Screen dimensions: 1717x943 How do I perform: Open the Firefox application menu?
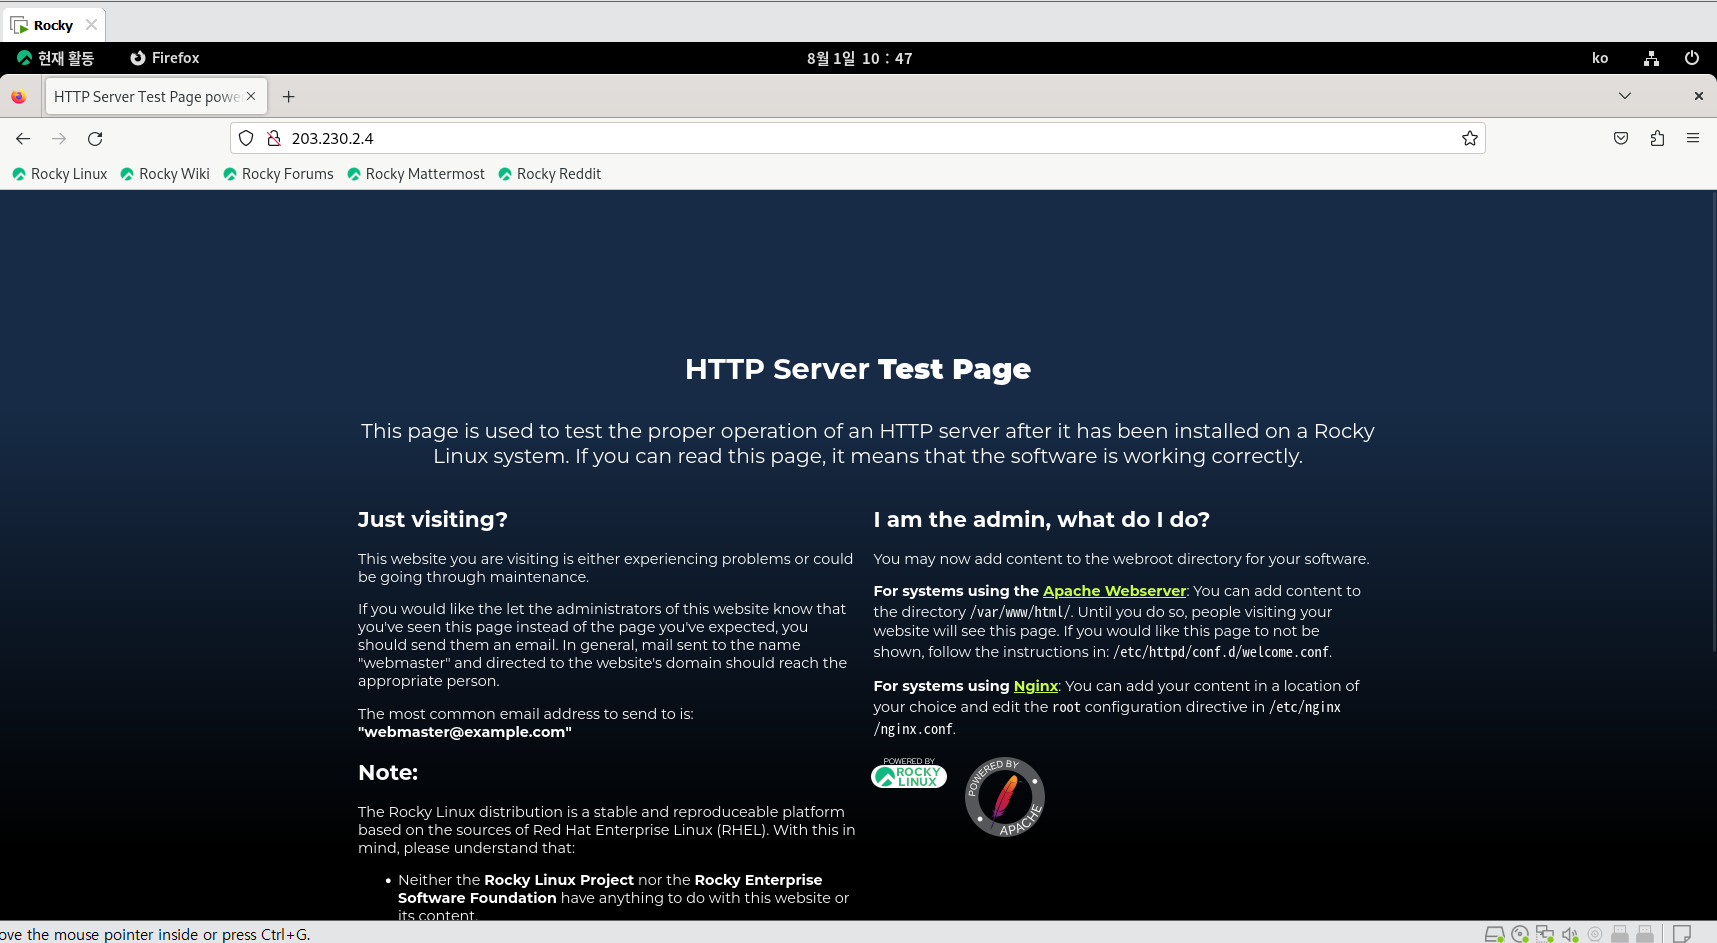[x=1693, y=139]
